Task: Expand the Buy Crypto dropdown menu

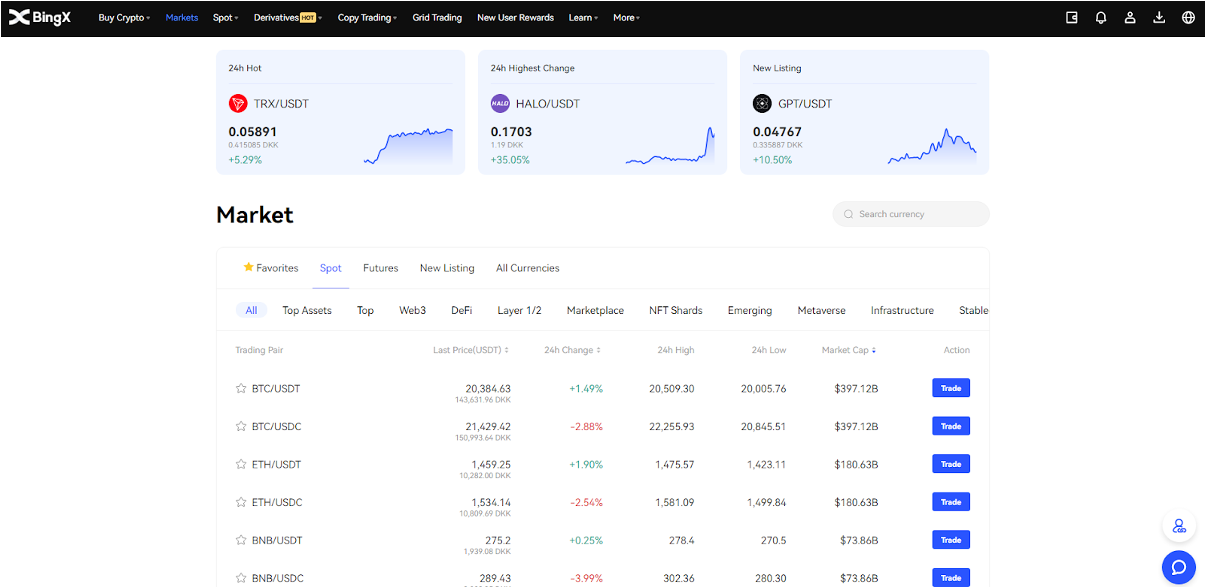Action: point(124,18)
